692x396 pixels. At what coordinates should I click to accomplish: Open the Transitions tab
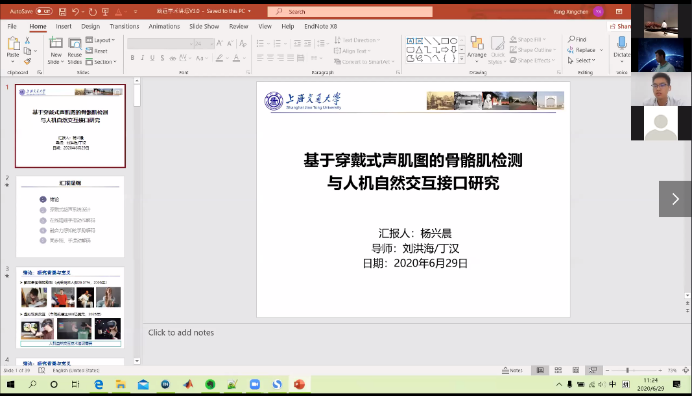pyautogui.click(x=124, y=26)
